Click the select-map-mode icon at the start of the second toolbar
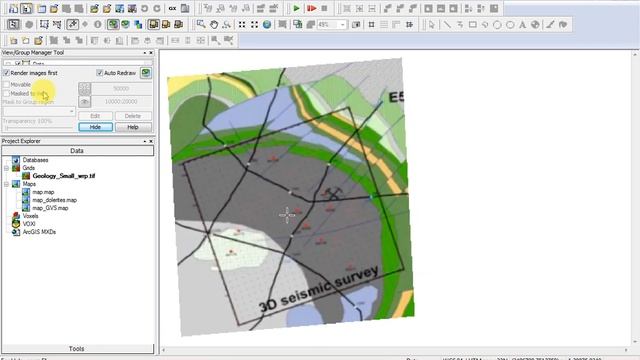Image resolution: width=640 pixels, height=360 pixels. 13,24
